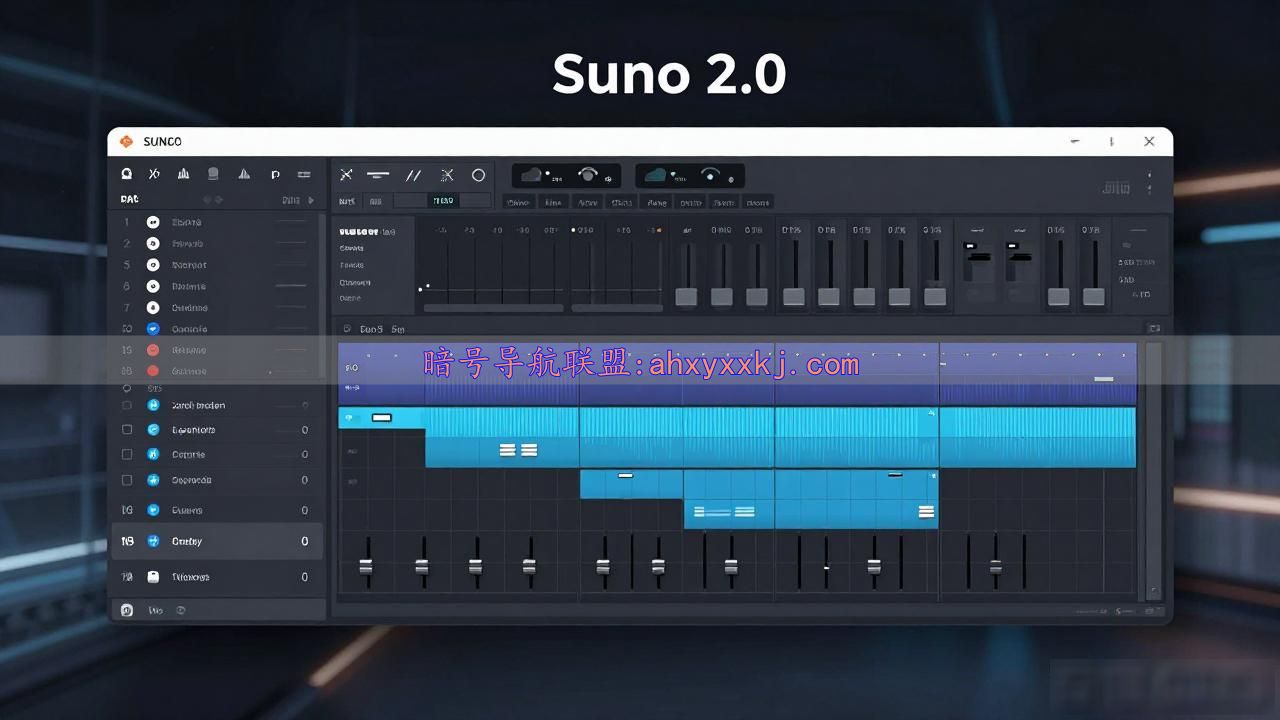Click the last small tab below the cloud displays
Screen dimensions: 1280x720
point(758,202)
